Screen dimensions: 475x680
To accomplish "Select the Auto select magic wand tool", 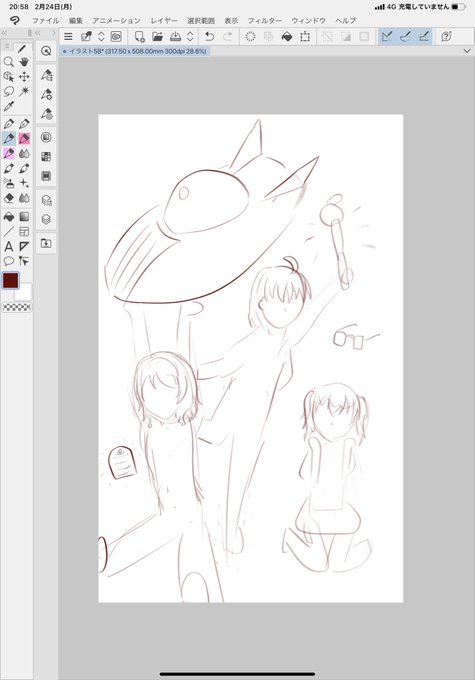I will point(24,92).
